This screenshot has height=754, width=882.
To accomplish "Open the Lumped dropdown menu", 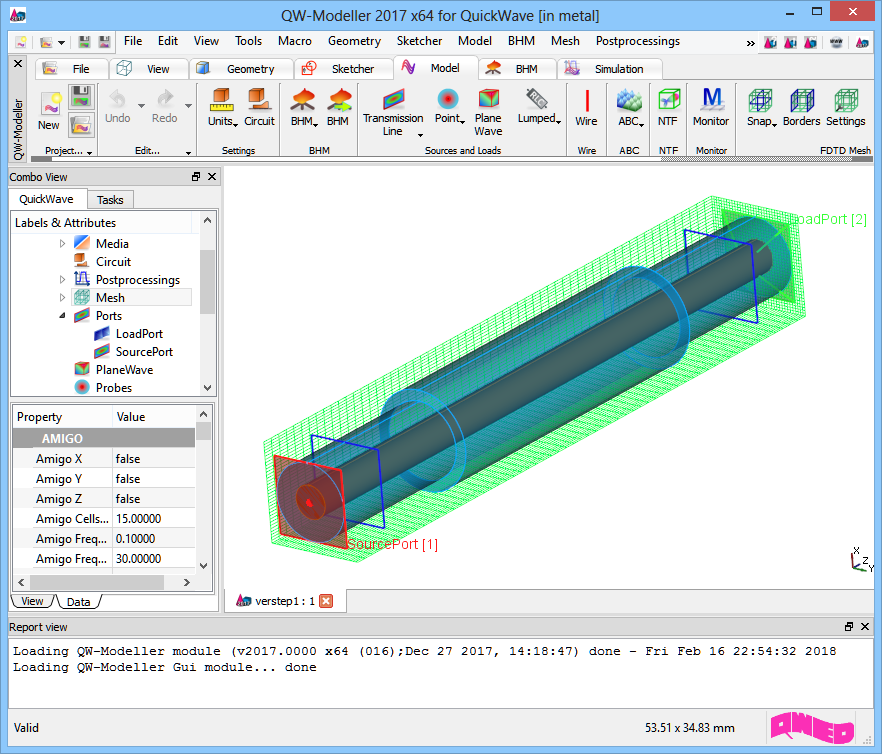I will pyautogui.click(x=538, y=119).
